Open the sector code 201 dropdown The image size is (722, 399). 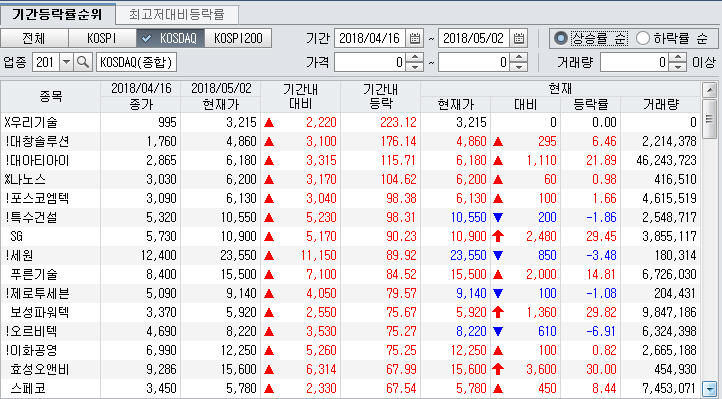point(66,62)
